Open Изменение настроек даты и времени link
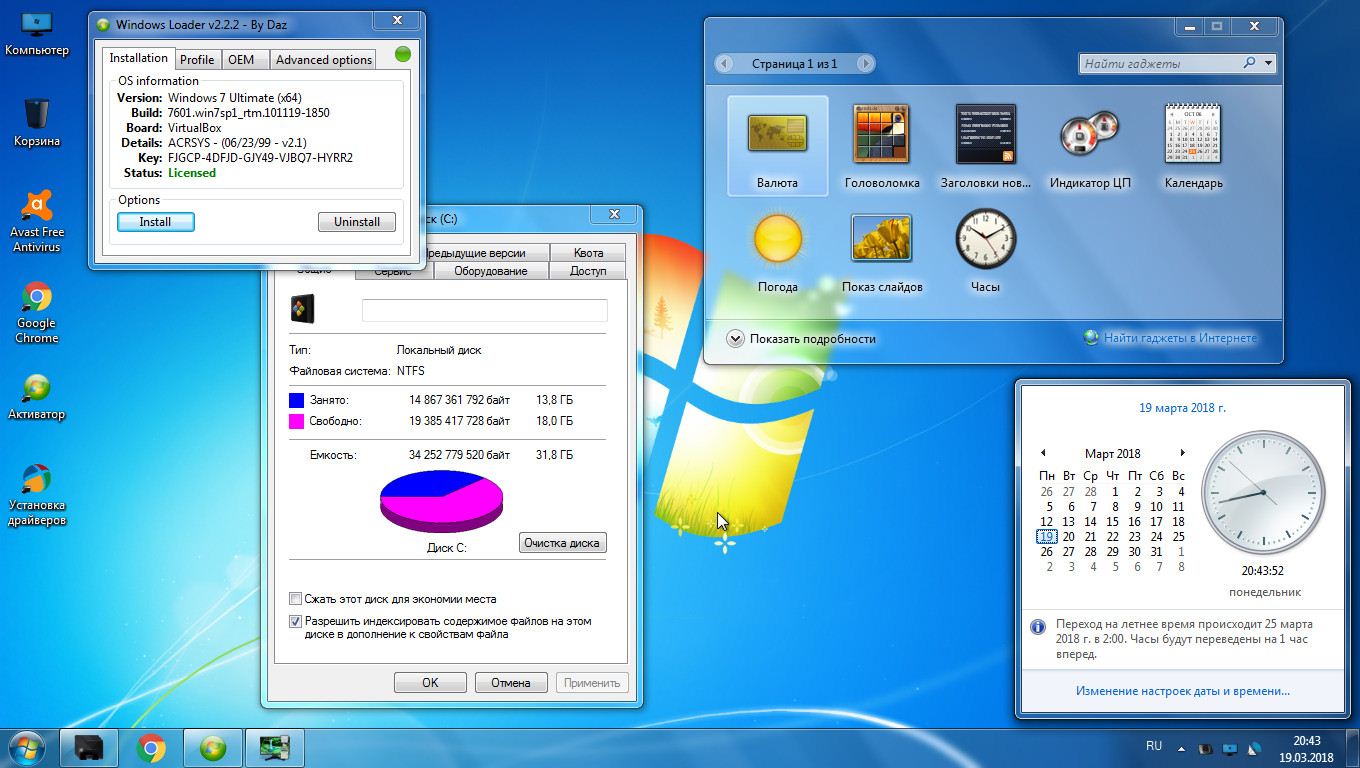1360x768 pixels. pos(1183,691)
